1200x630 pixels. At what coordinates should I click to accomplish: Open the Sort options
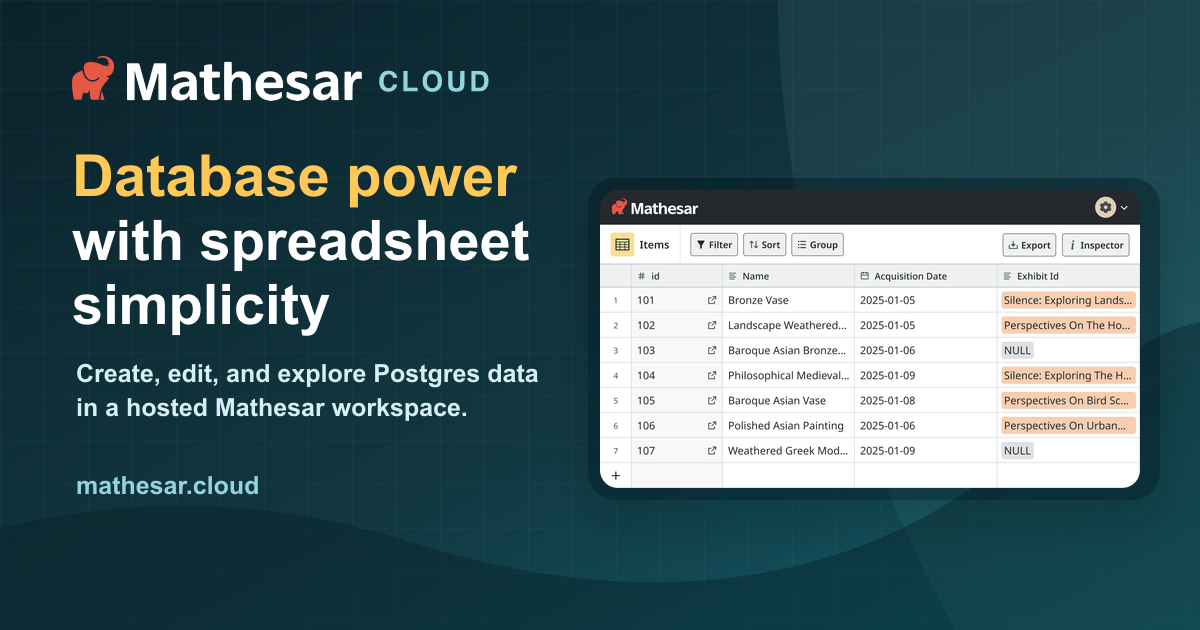coord(765,245)
